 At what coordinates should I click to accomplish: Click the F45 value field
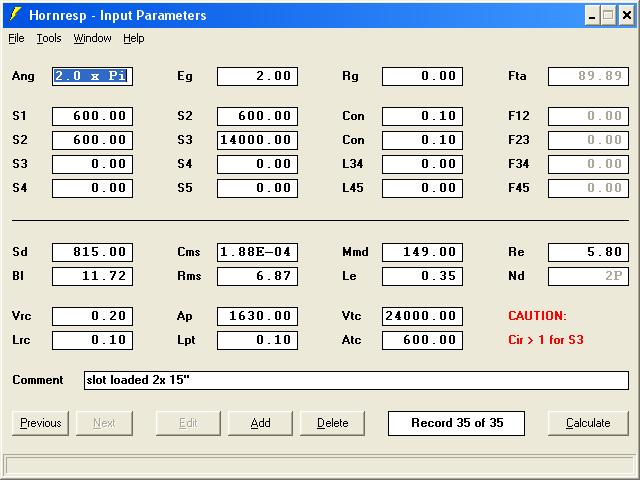588,189
